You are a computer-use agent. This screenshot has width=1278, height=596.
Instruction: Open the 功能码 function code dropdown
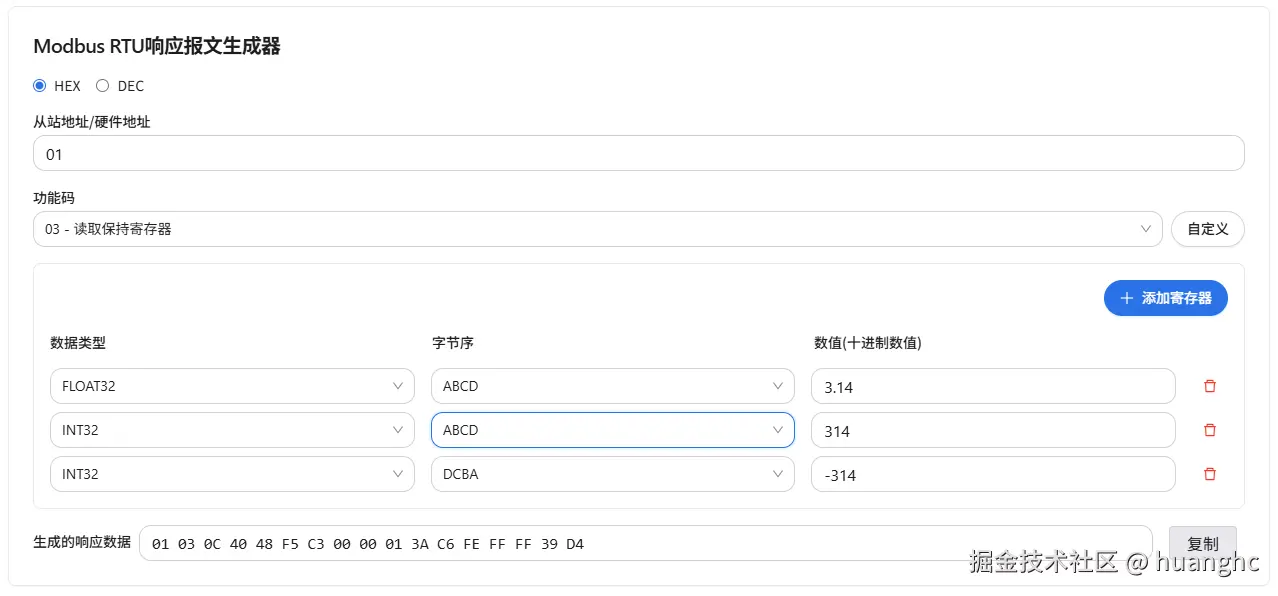click(x=597, y=229)
